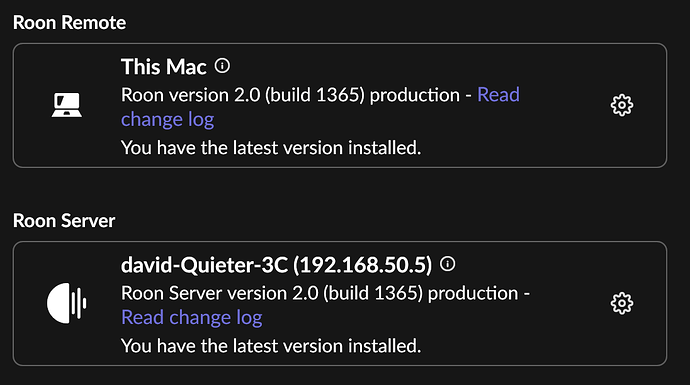Click the Roon Remote section heading

[70, 22]
